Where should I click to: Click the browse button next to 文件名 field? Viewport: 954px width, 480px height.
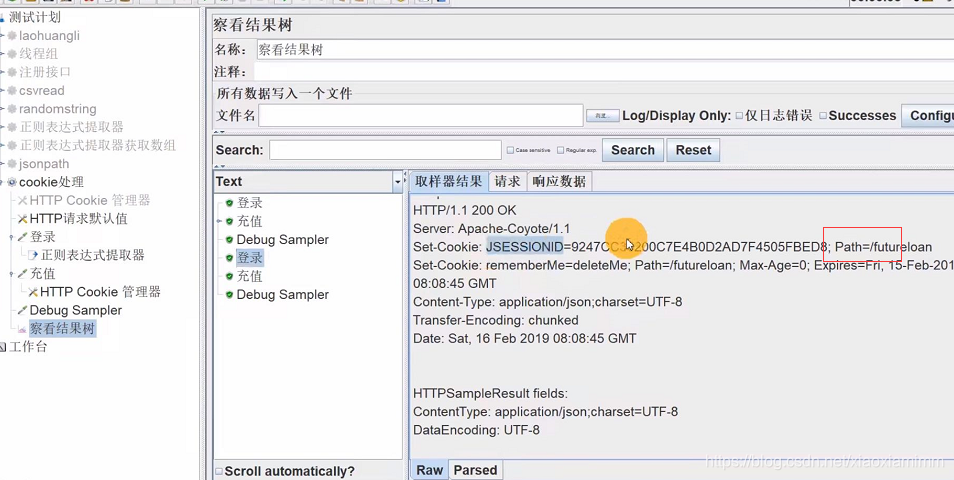coord(602,116)
